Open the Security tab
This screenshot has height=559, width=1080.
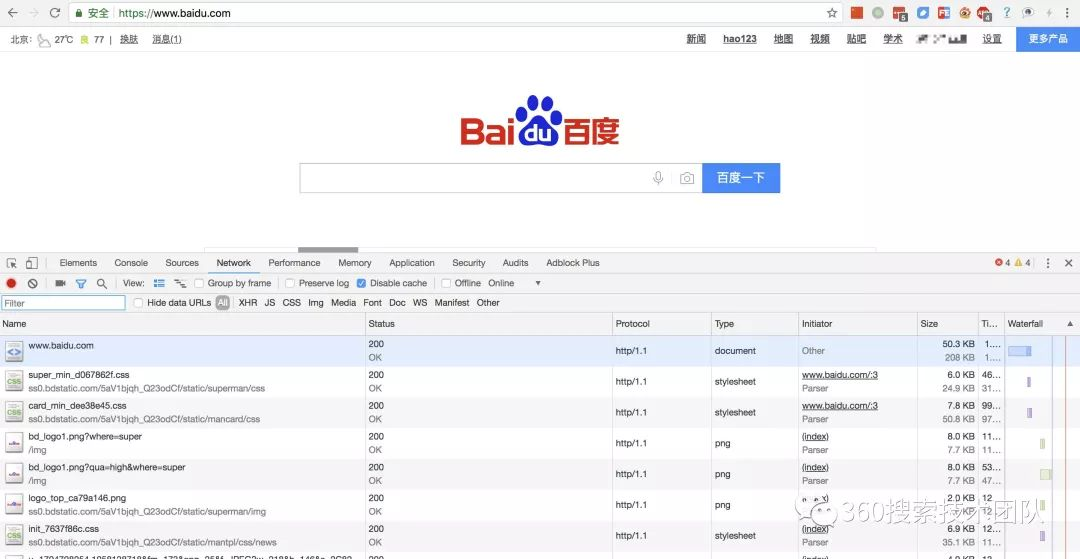pos(469,263)
